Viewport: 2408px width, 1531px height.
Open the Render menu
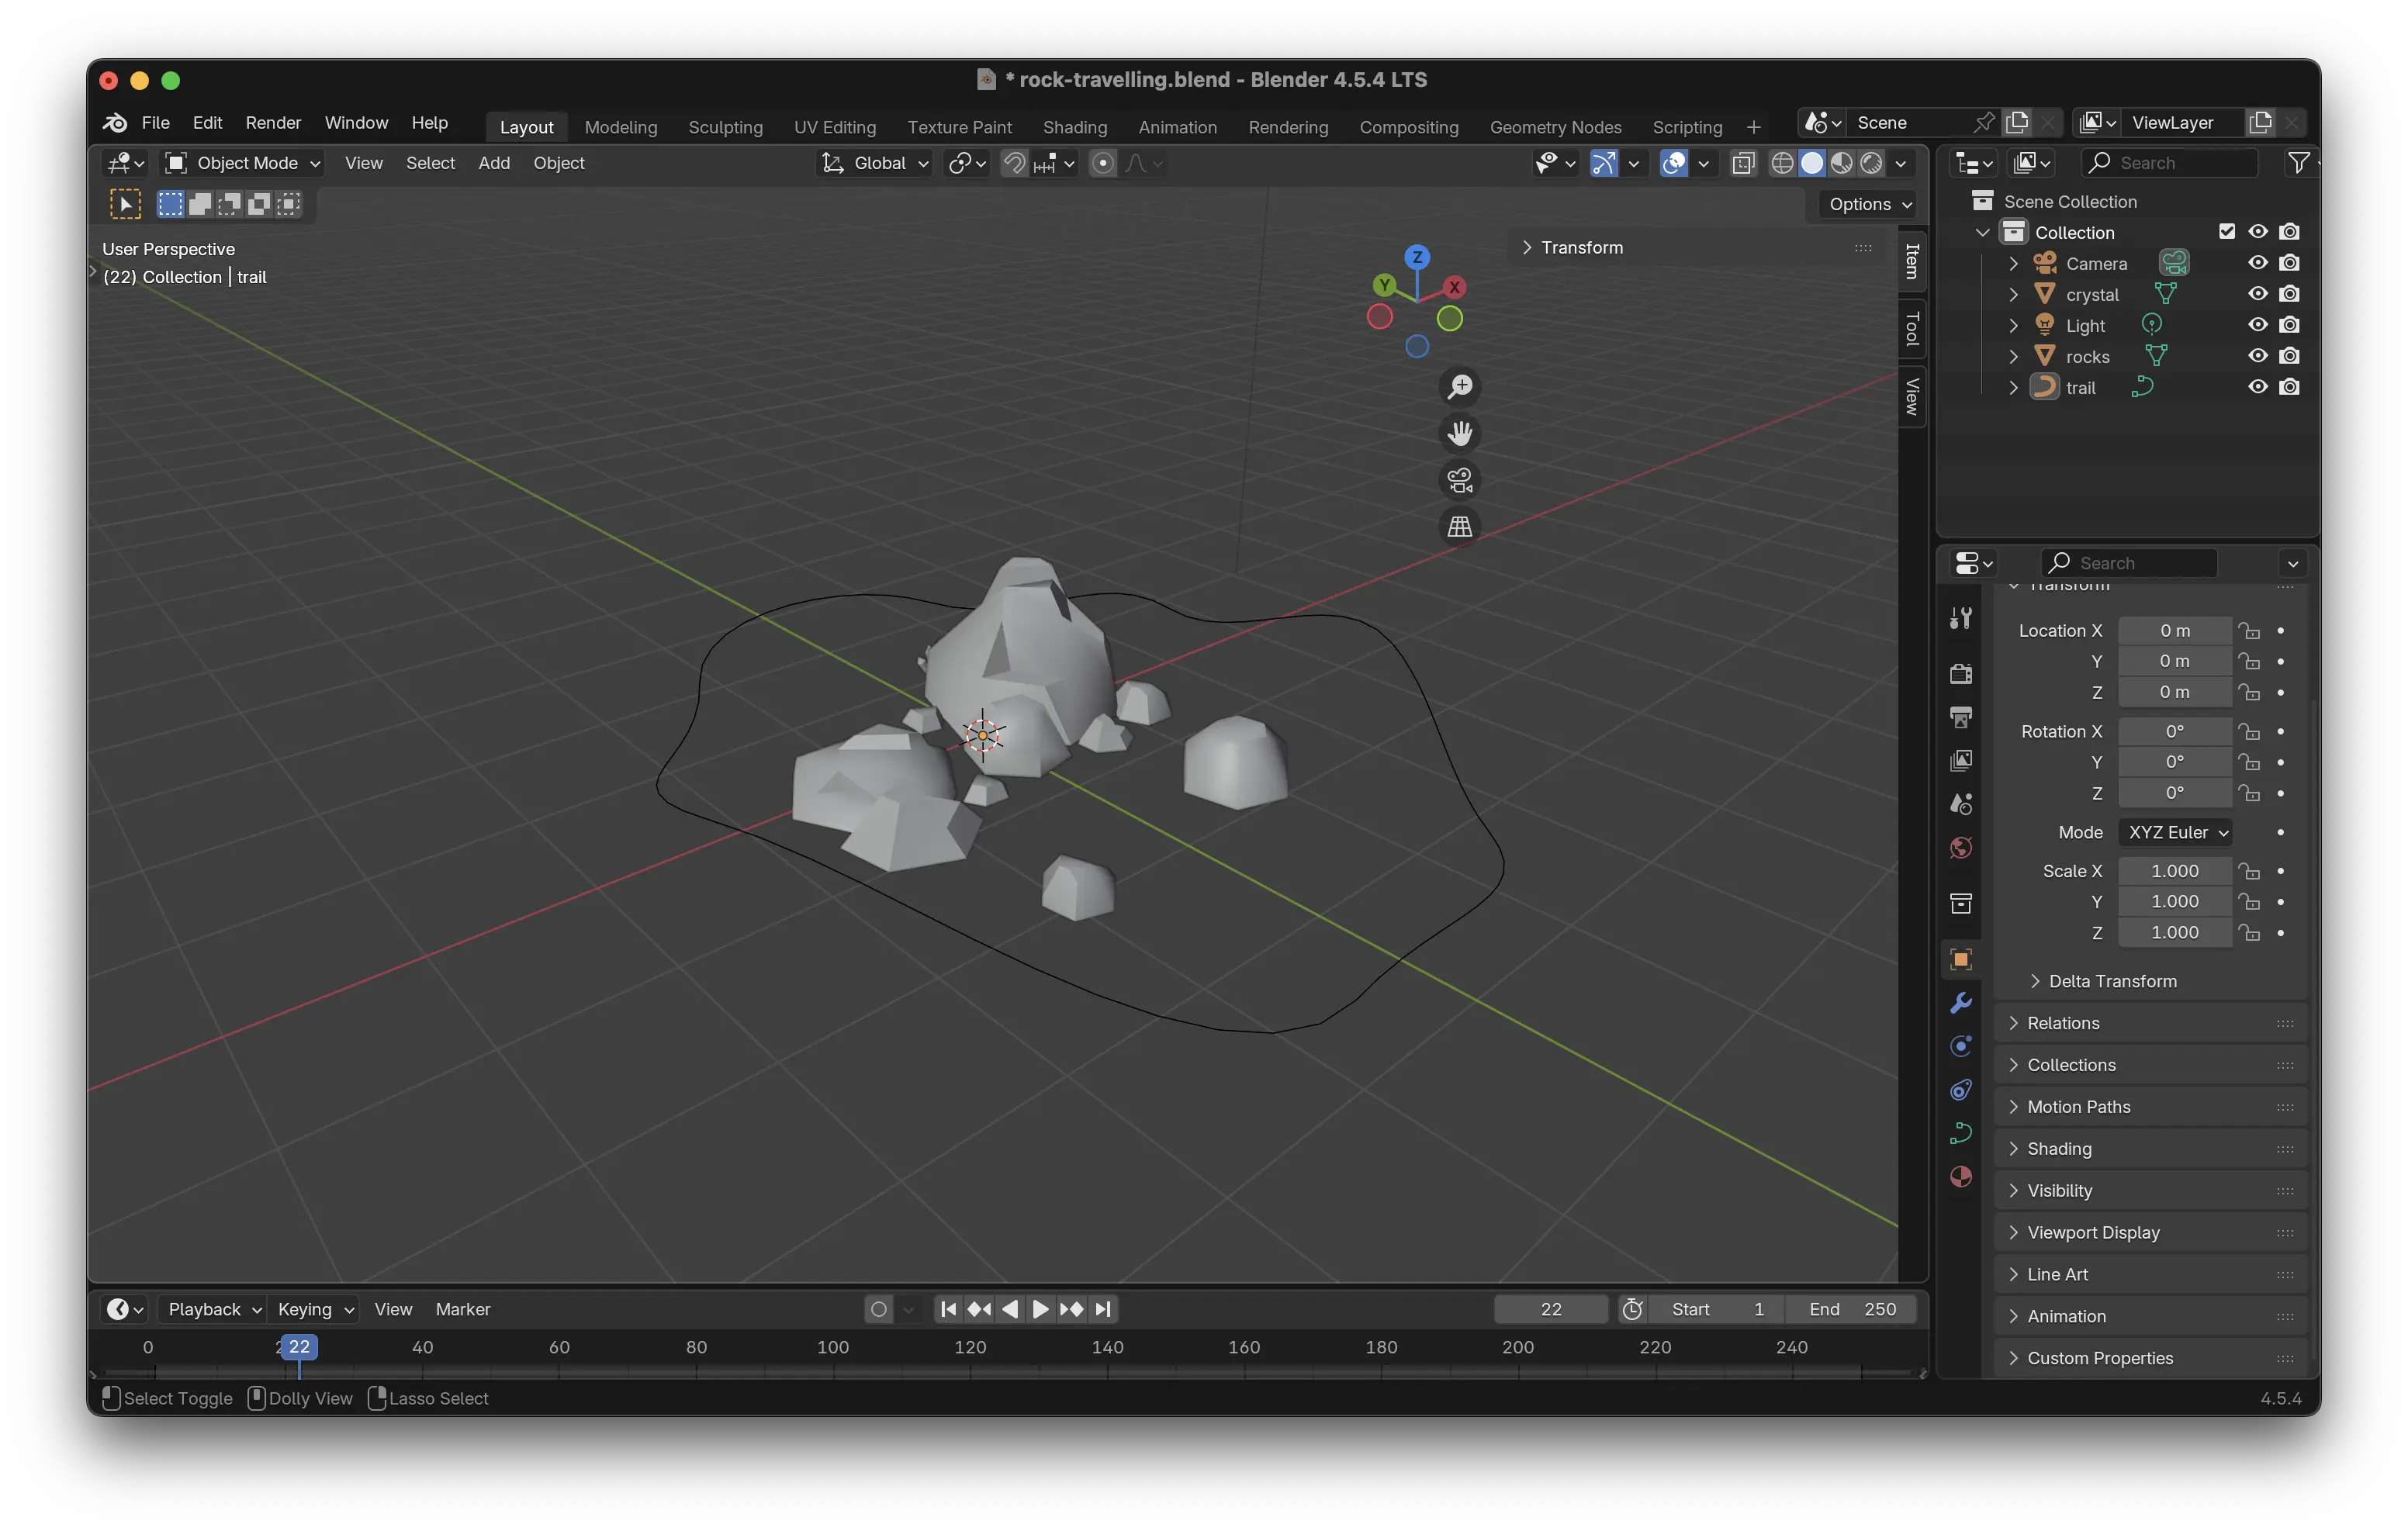(273, 122)
